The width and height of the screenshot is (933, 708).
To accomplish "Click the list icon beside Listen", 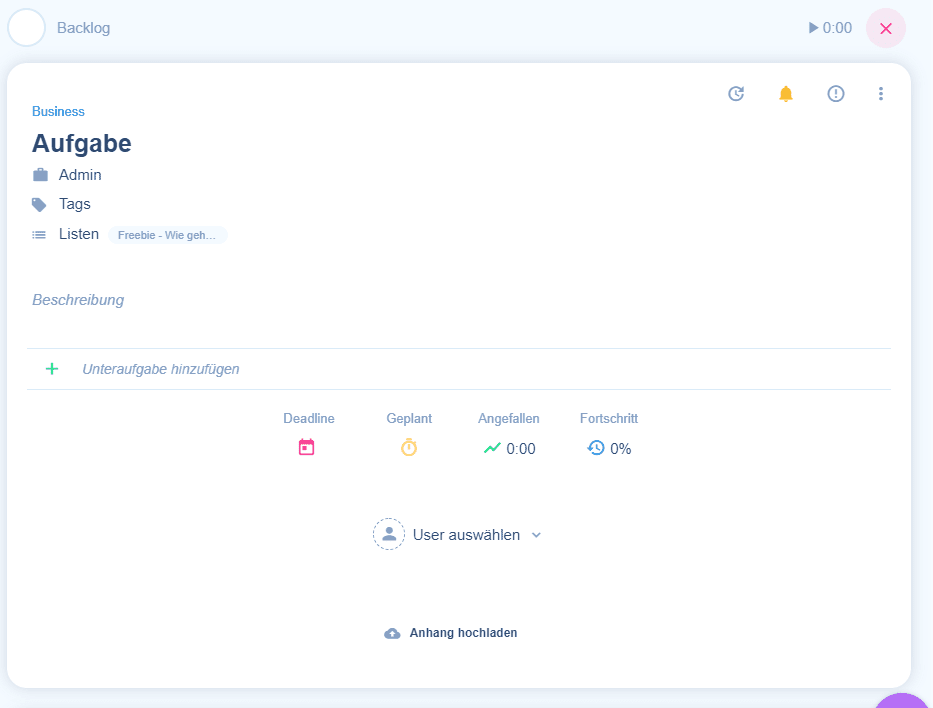I will pyautogui.click(x=39, y=235).
